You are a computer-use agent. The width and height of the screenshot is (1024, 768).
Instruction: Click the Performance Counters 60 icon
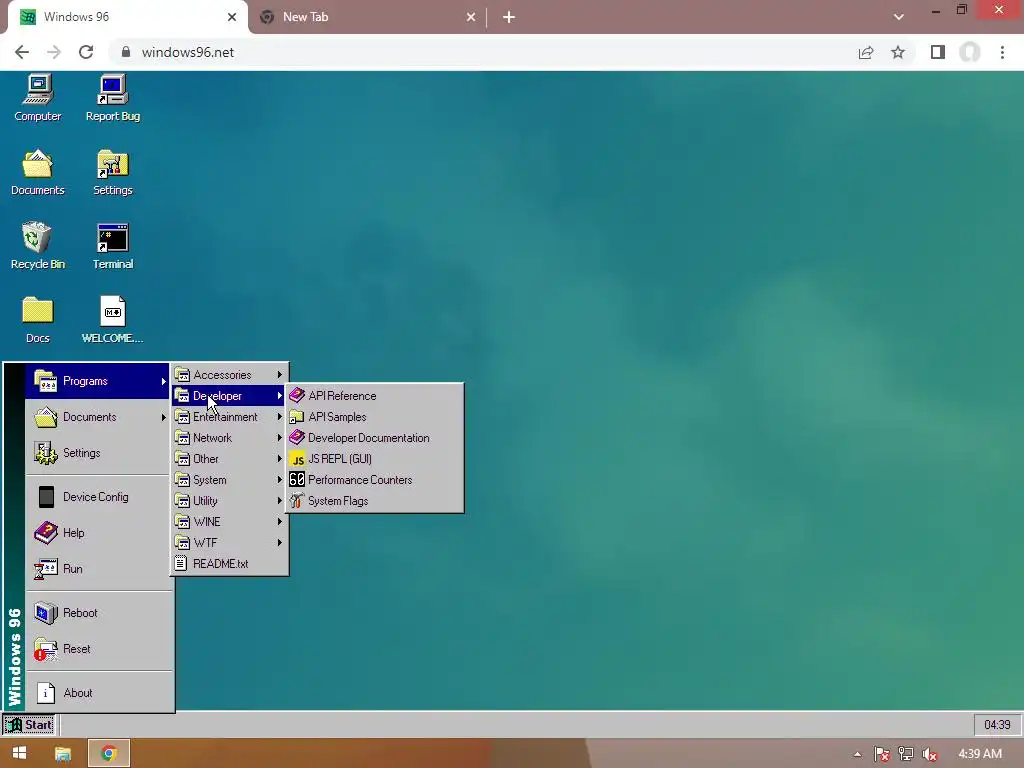click(x=297, y=479)
